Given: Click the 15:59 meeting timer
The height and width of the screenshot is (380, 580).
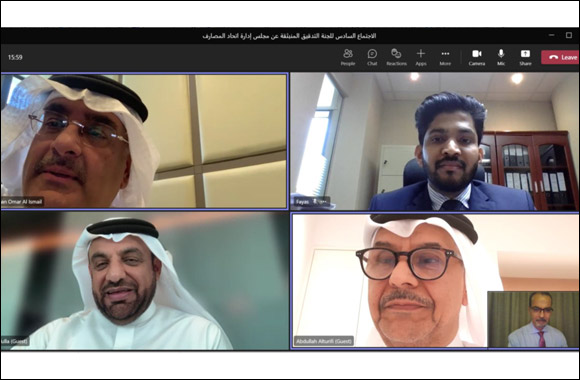Looking at the screenshot, I should click(15, 57).
